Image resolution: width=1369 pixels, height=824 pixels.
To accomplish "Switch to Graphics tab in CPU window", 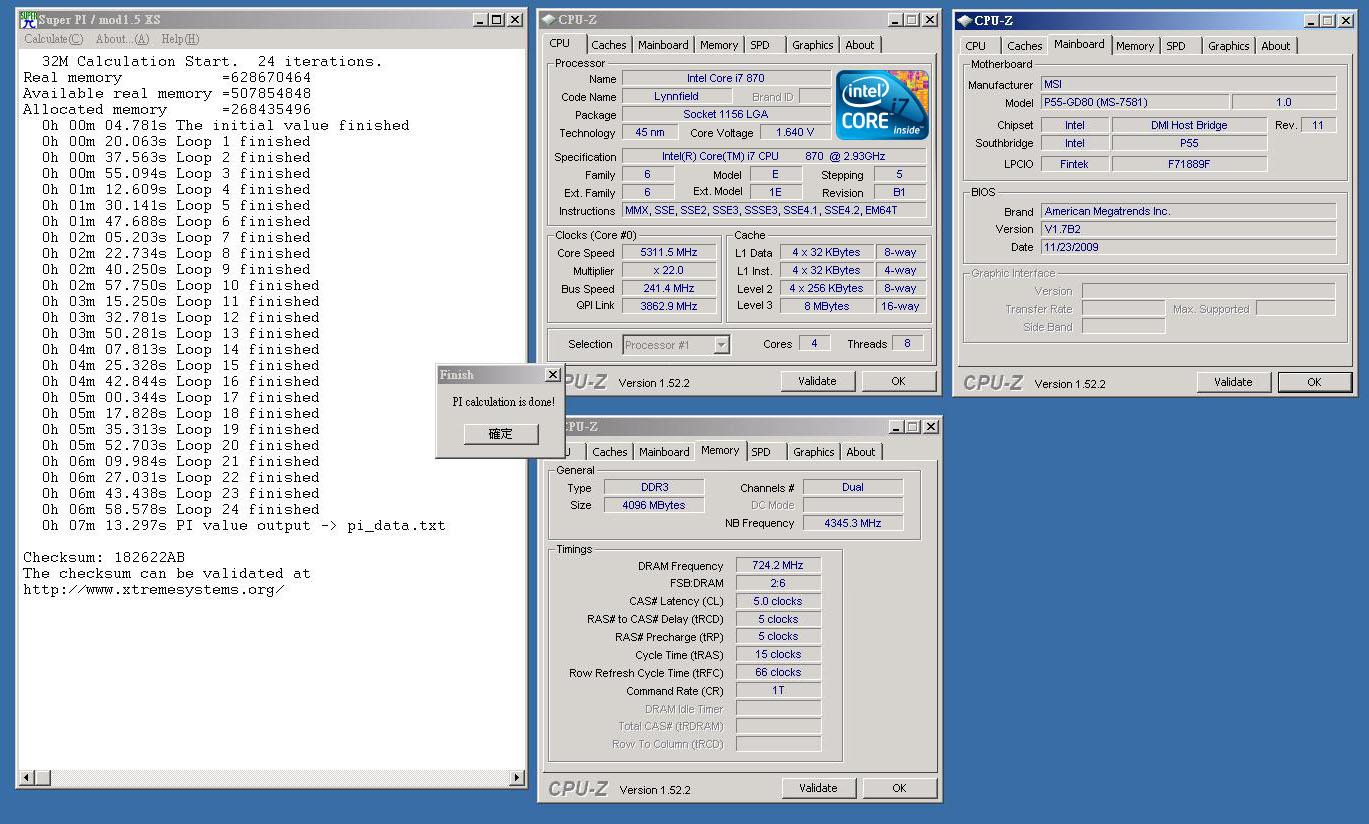I will (812, 45).
